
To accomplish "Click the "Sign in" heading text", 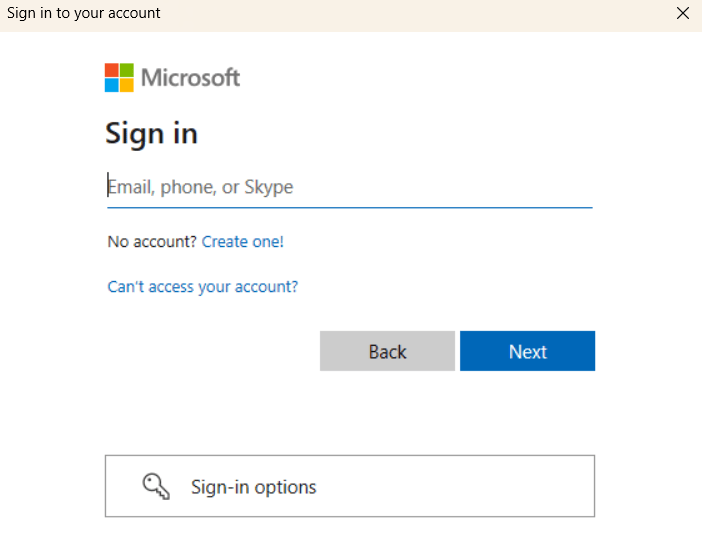I will [151, 134].
